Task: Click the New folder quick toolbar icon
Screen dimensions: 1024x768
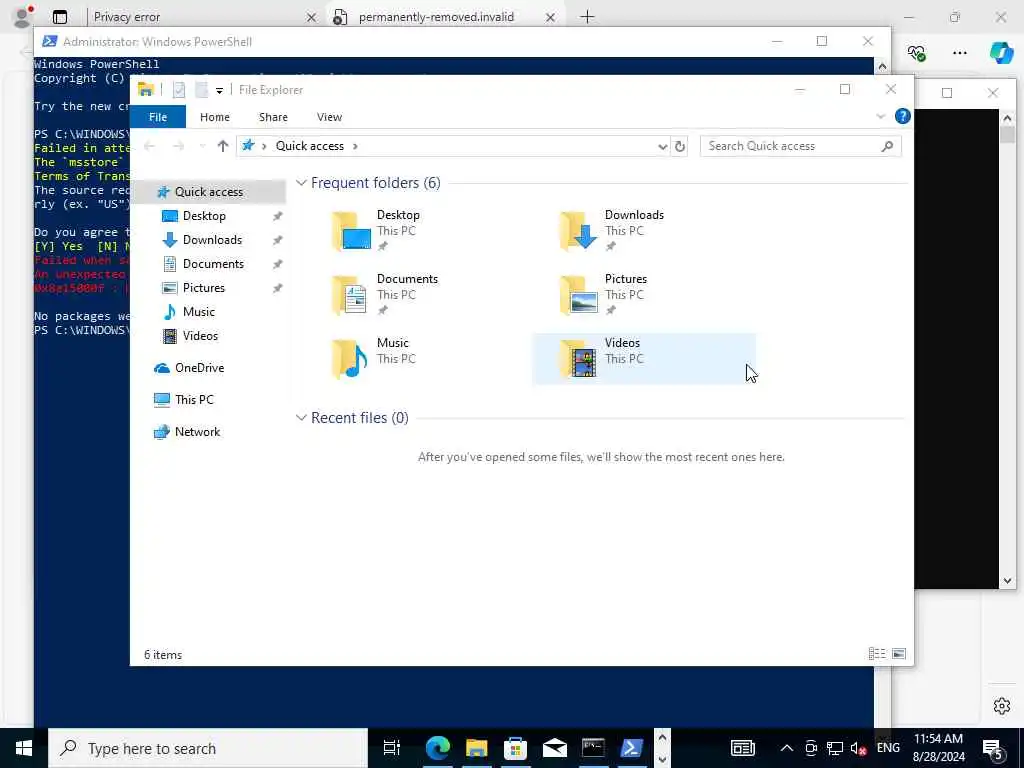Action: point(201,90)
